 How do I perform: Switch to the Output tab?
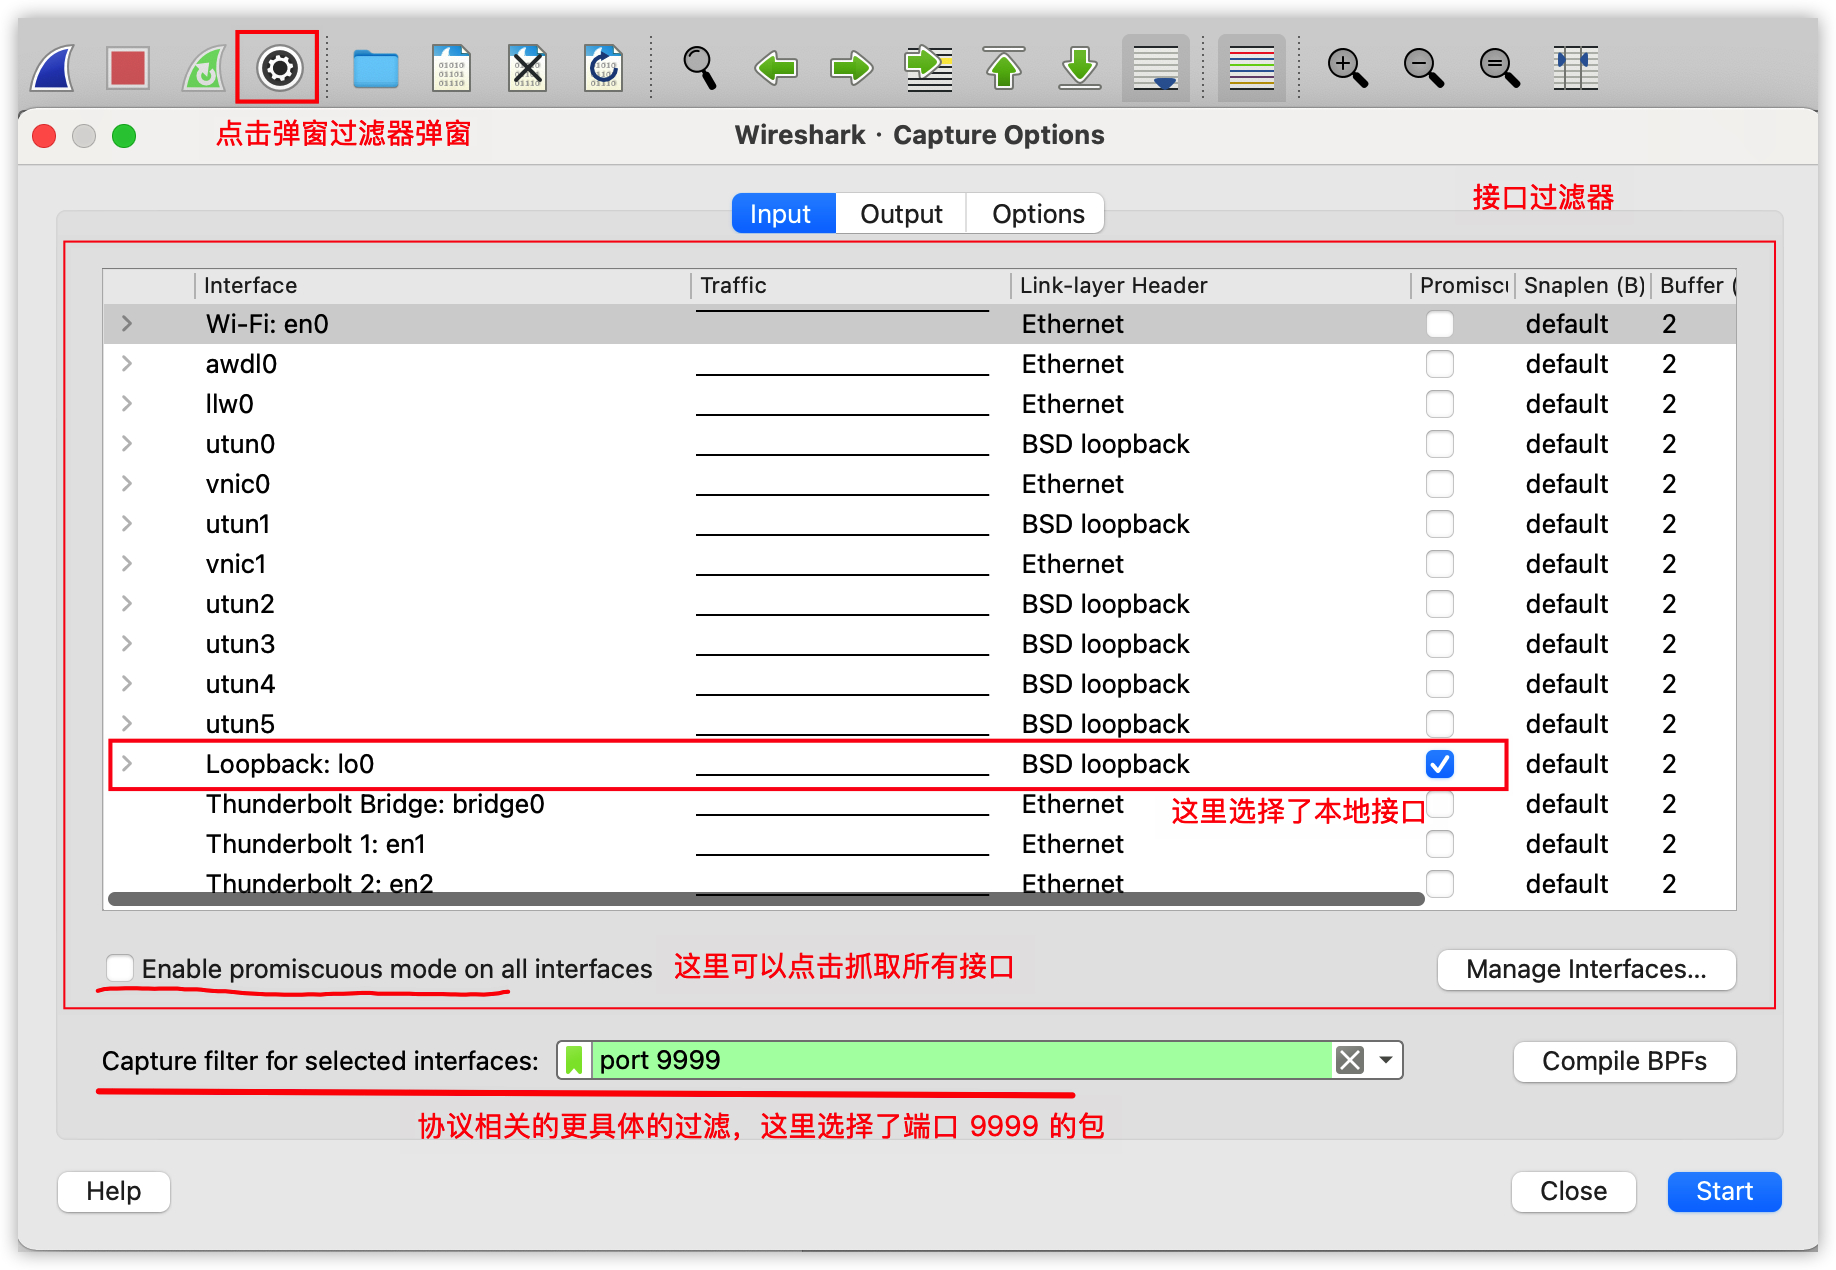(899, 213)
